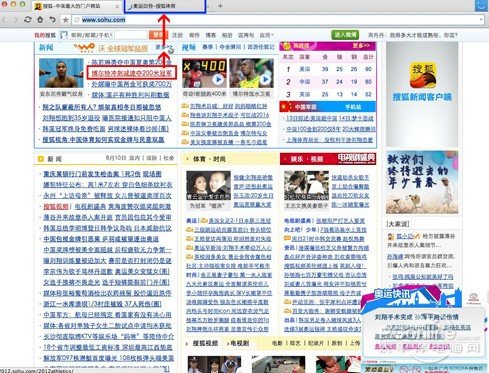Open the 电影 video category link

[x=277, y=343]
